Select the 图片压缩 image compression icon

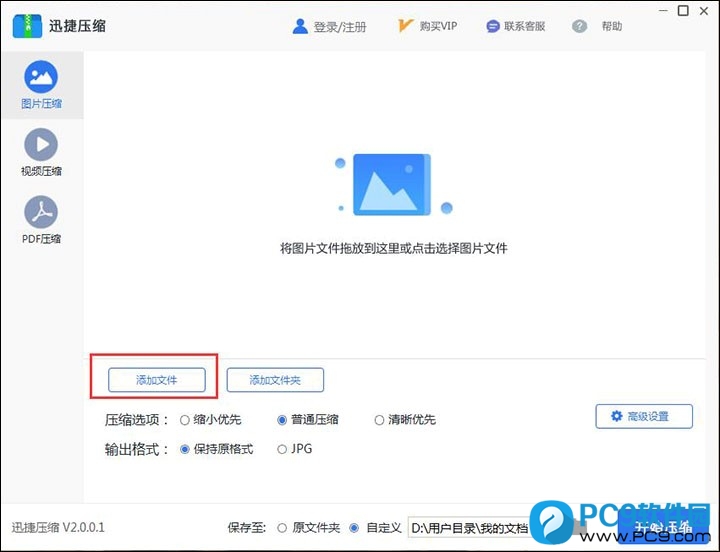41,77
